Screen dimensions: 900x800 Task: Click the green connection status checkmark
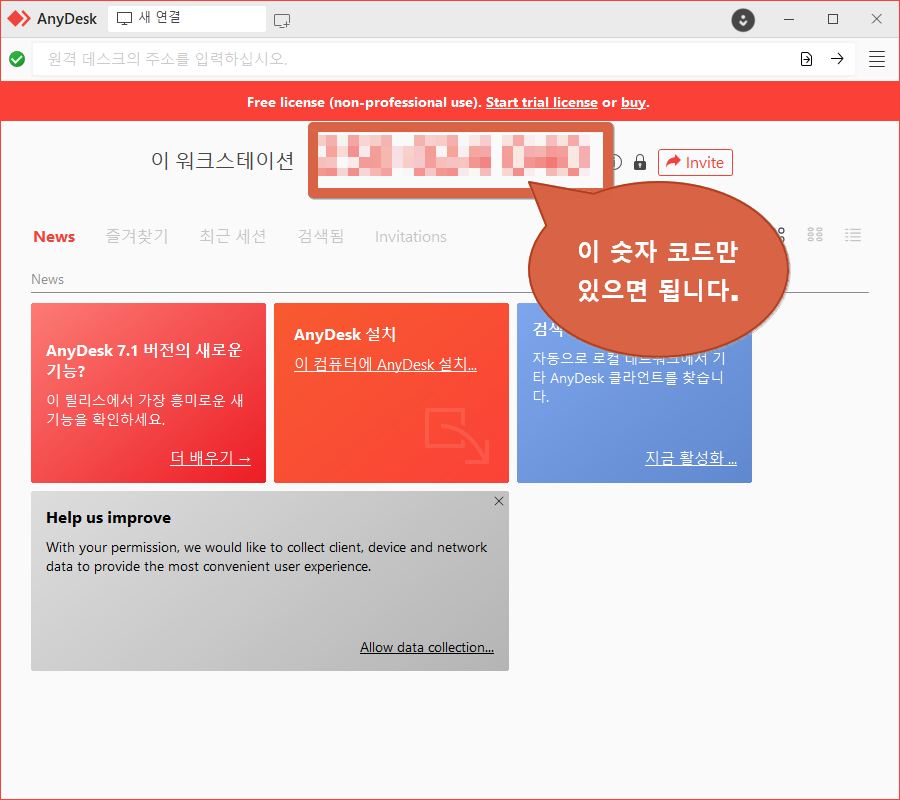pyautogui.click(x=17, y=59)
